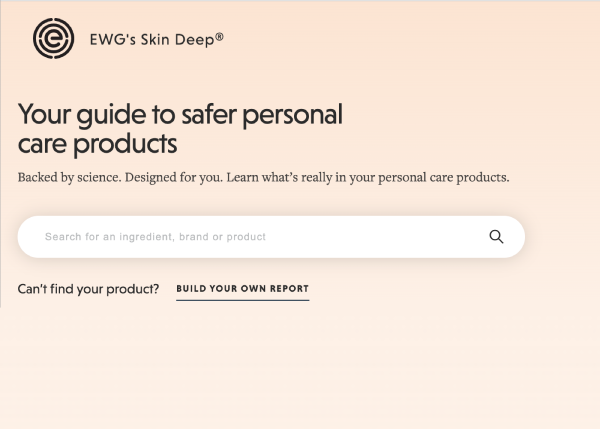Click the registered trademark symbol after Skin Deep
The image size is (600, 429).
click(x=219, y=37)
